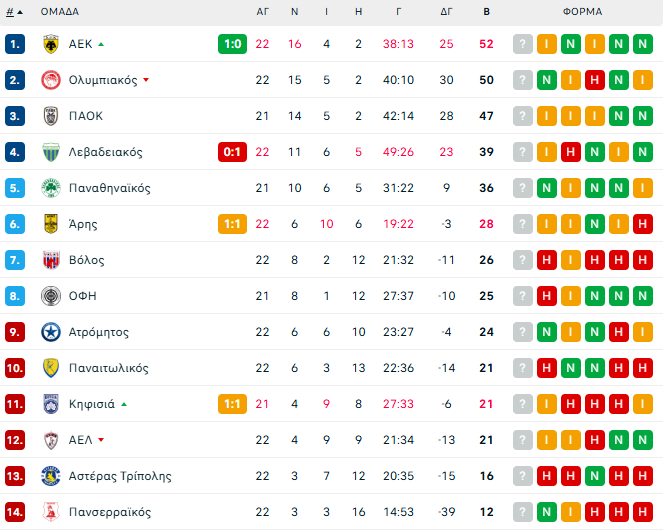Sort standings by ΔΓ goal difference column

pos(446,12)
